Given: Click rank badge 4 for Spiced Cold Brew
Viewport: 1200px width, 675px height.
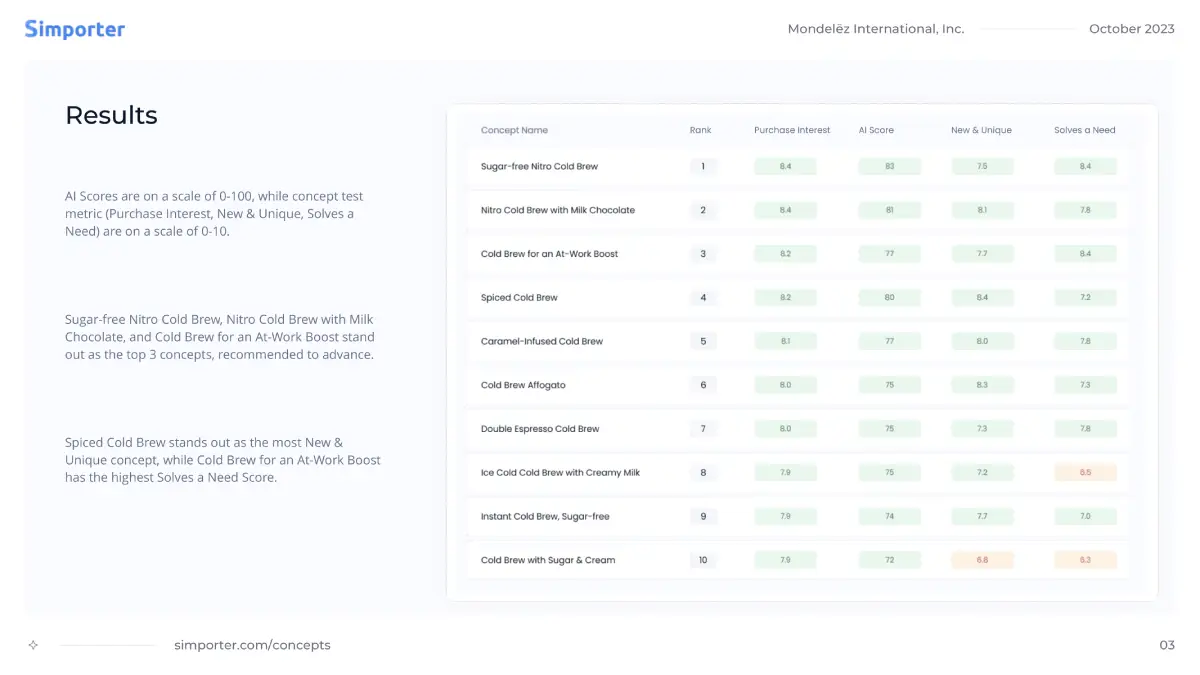Looking at the screenshot, I should 703,298.
